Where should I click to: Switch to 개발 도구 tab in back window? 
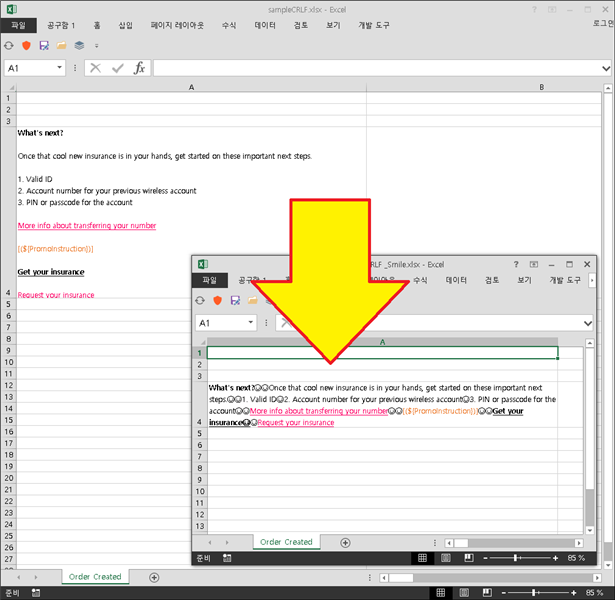pos(374,25)
